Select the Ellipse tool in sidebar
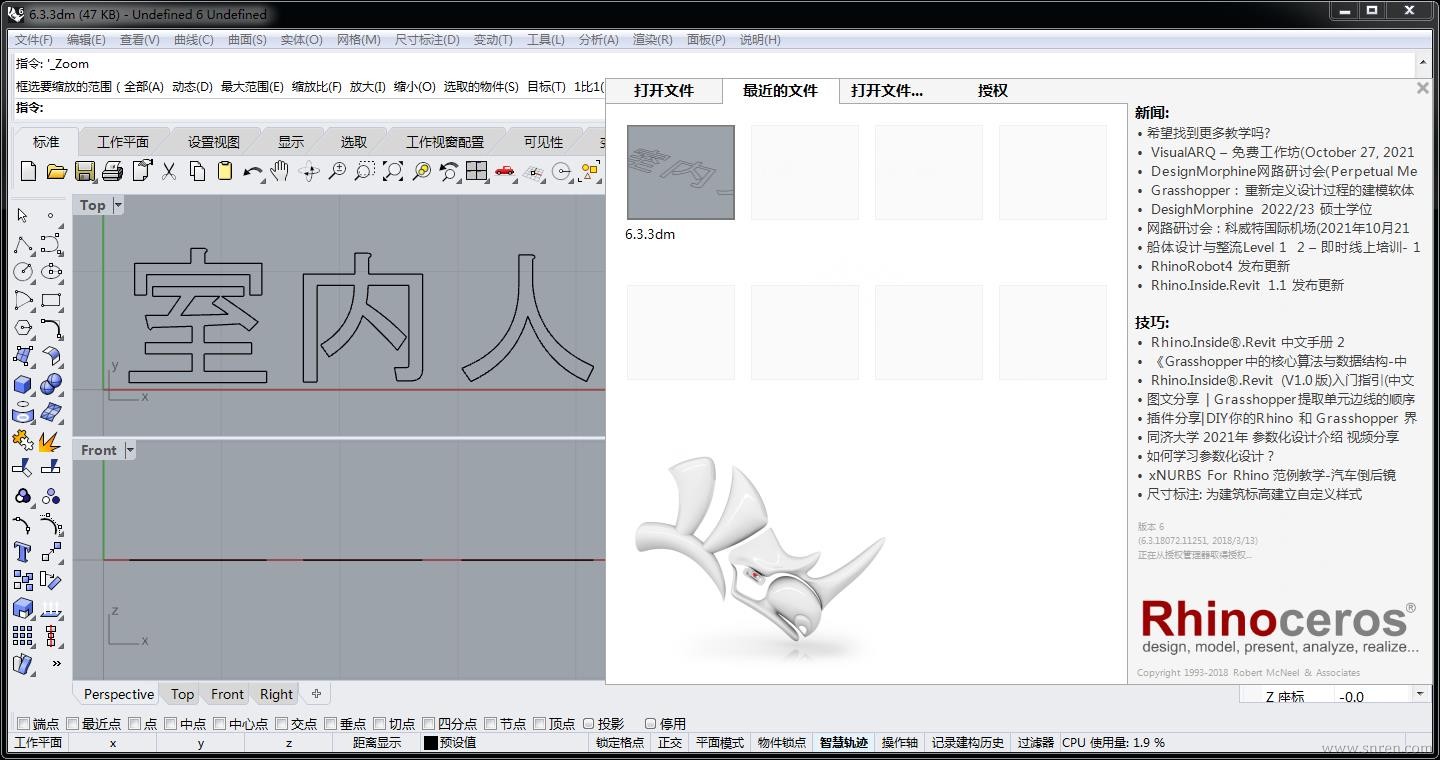 pos(51,272)
